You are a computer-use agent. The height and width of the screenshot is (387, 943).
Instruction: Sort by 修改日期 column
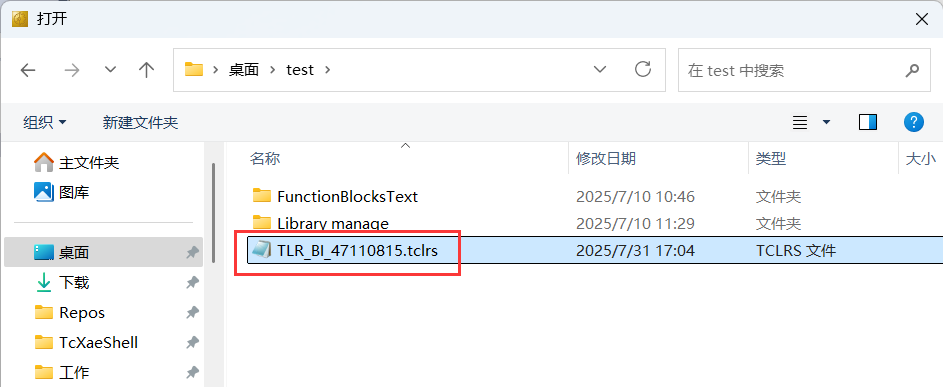(x=606, y=159)
